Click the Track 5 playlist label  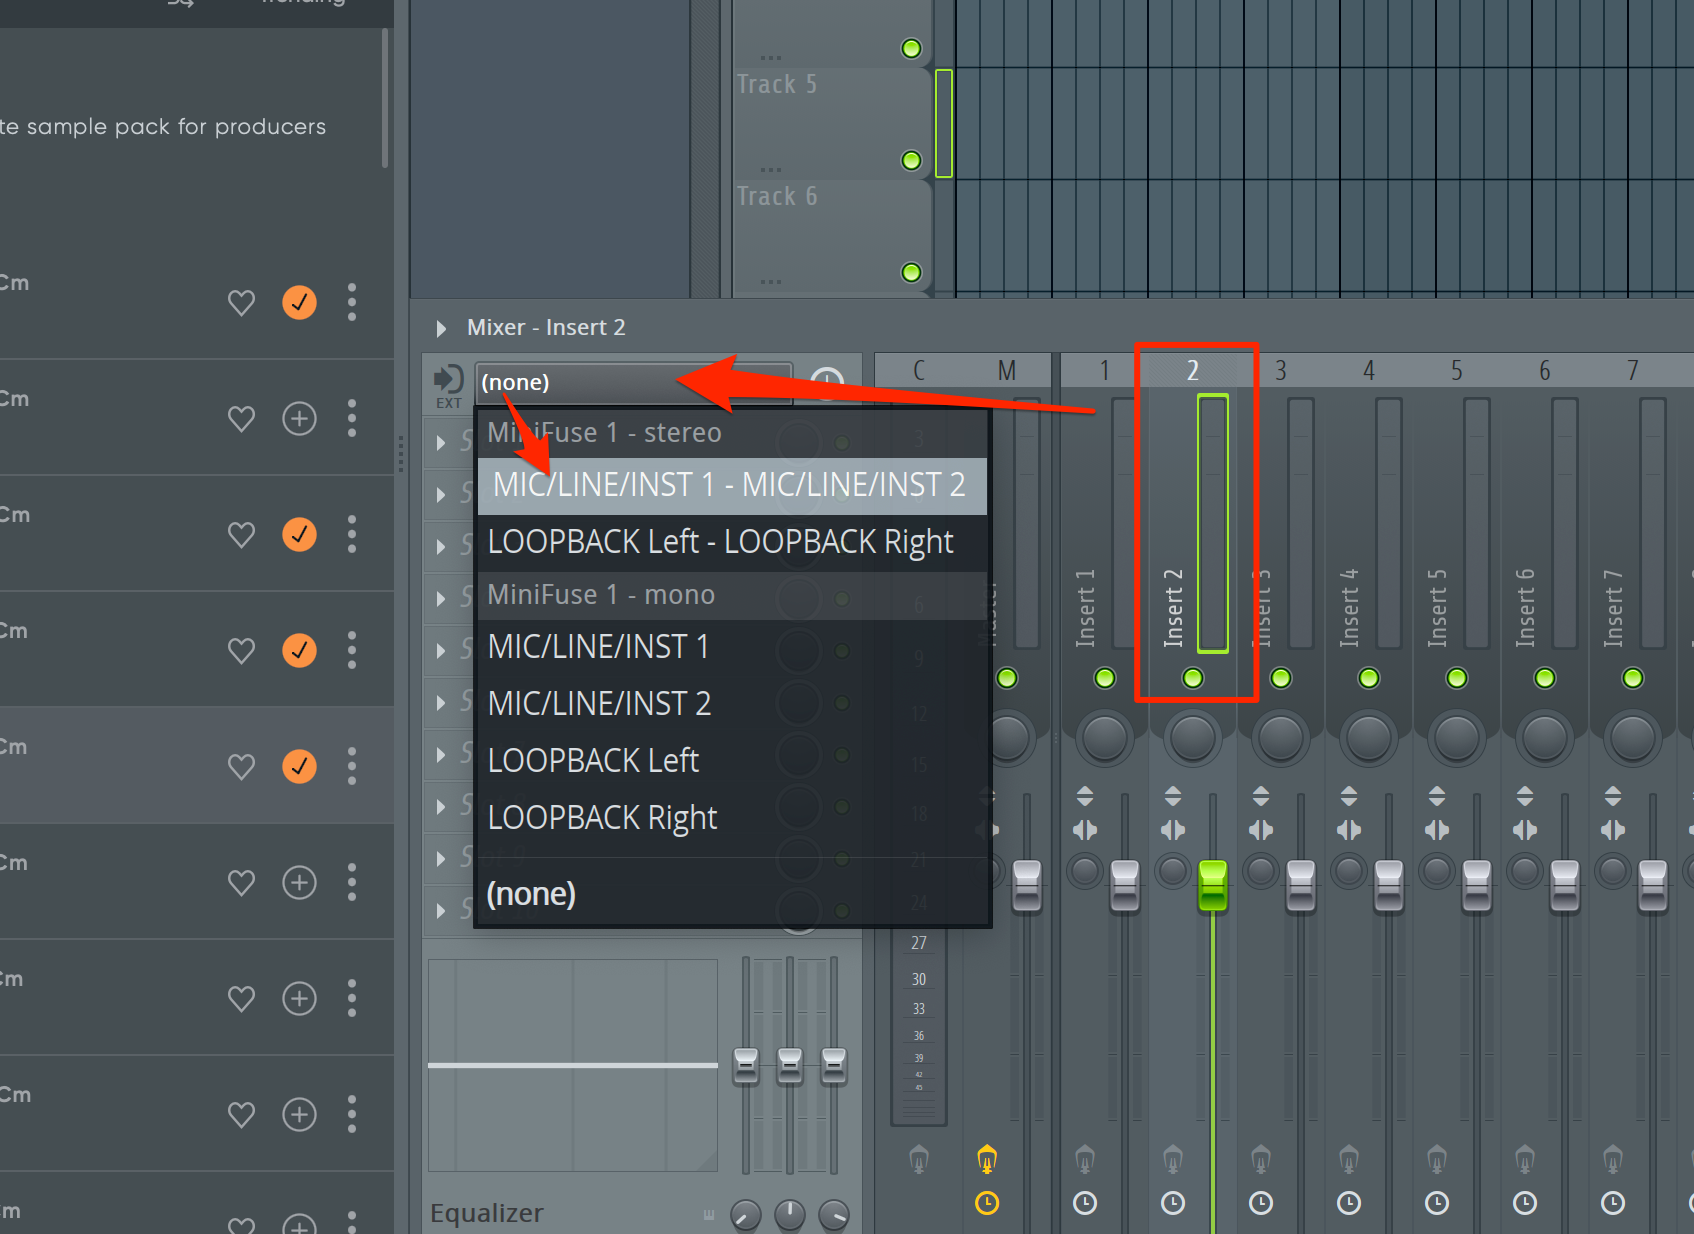777,85
